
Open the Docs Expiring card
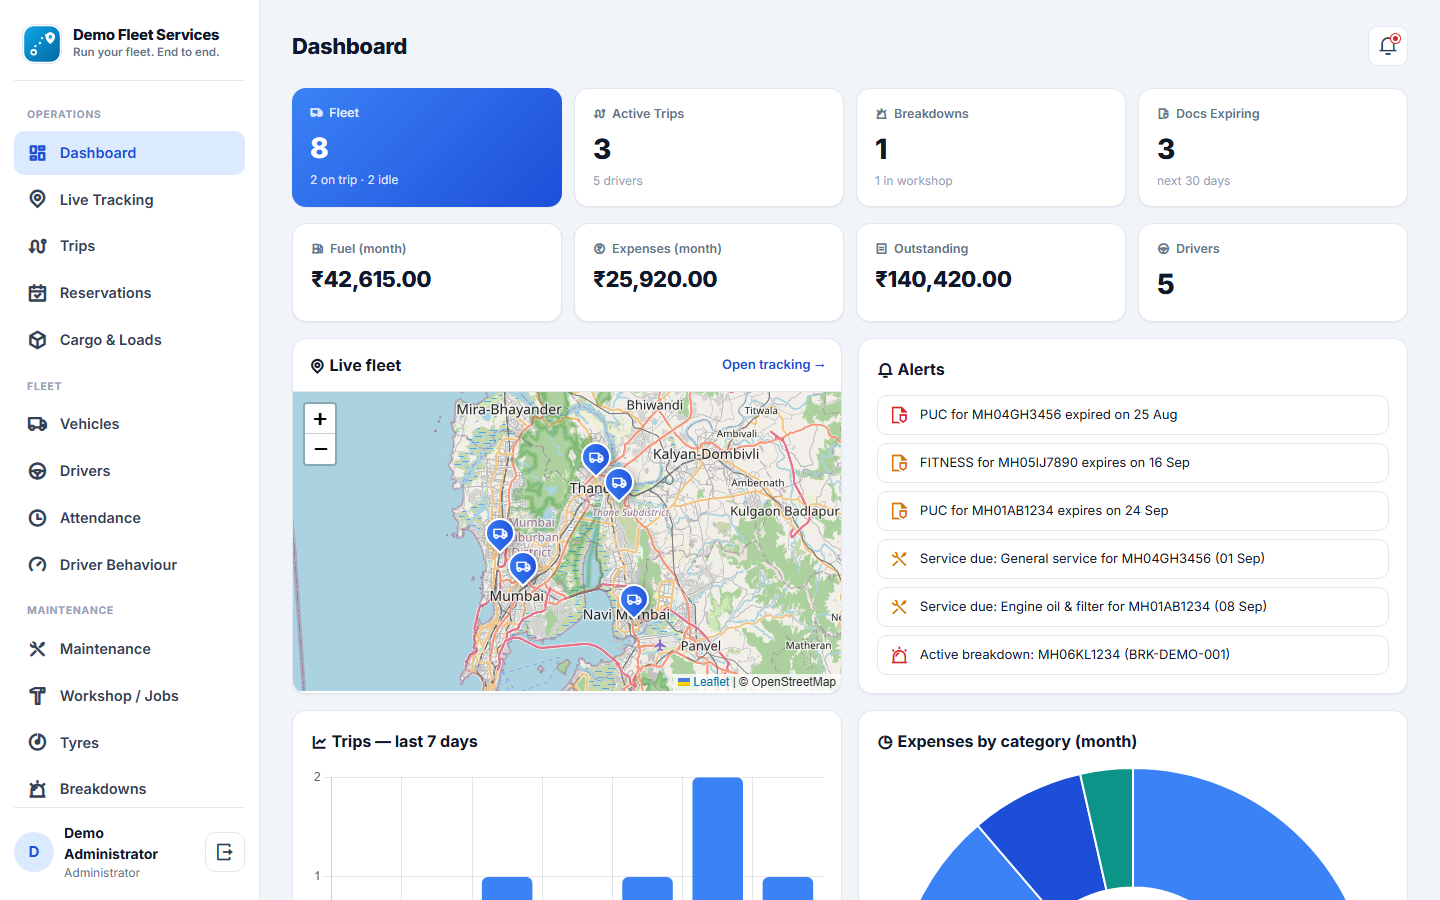[1273, 147]
